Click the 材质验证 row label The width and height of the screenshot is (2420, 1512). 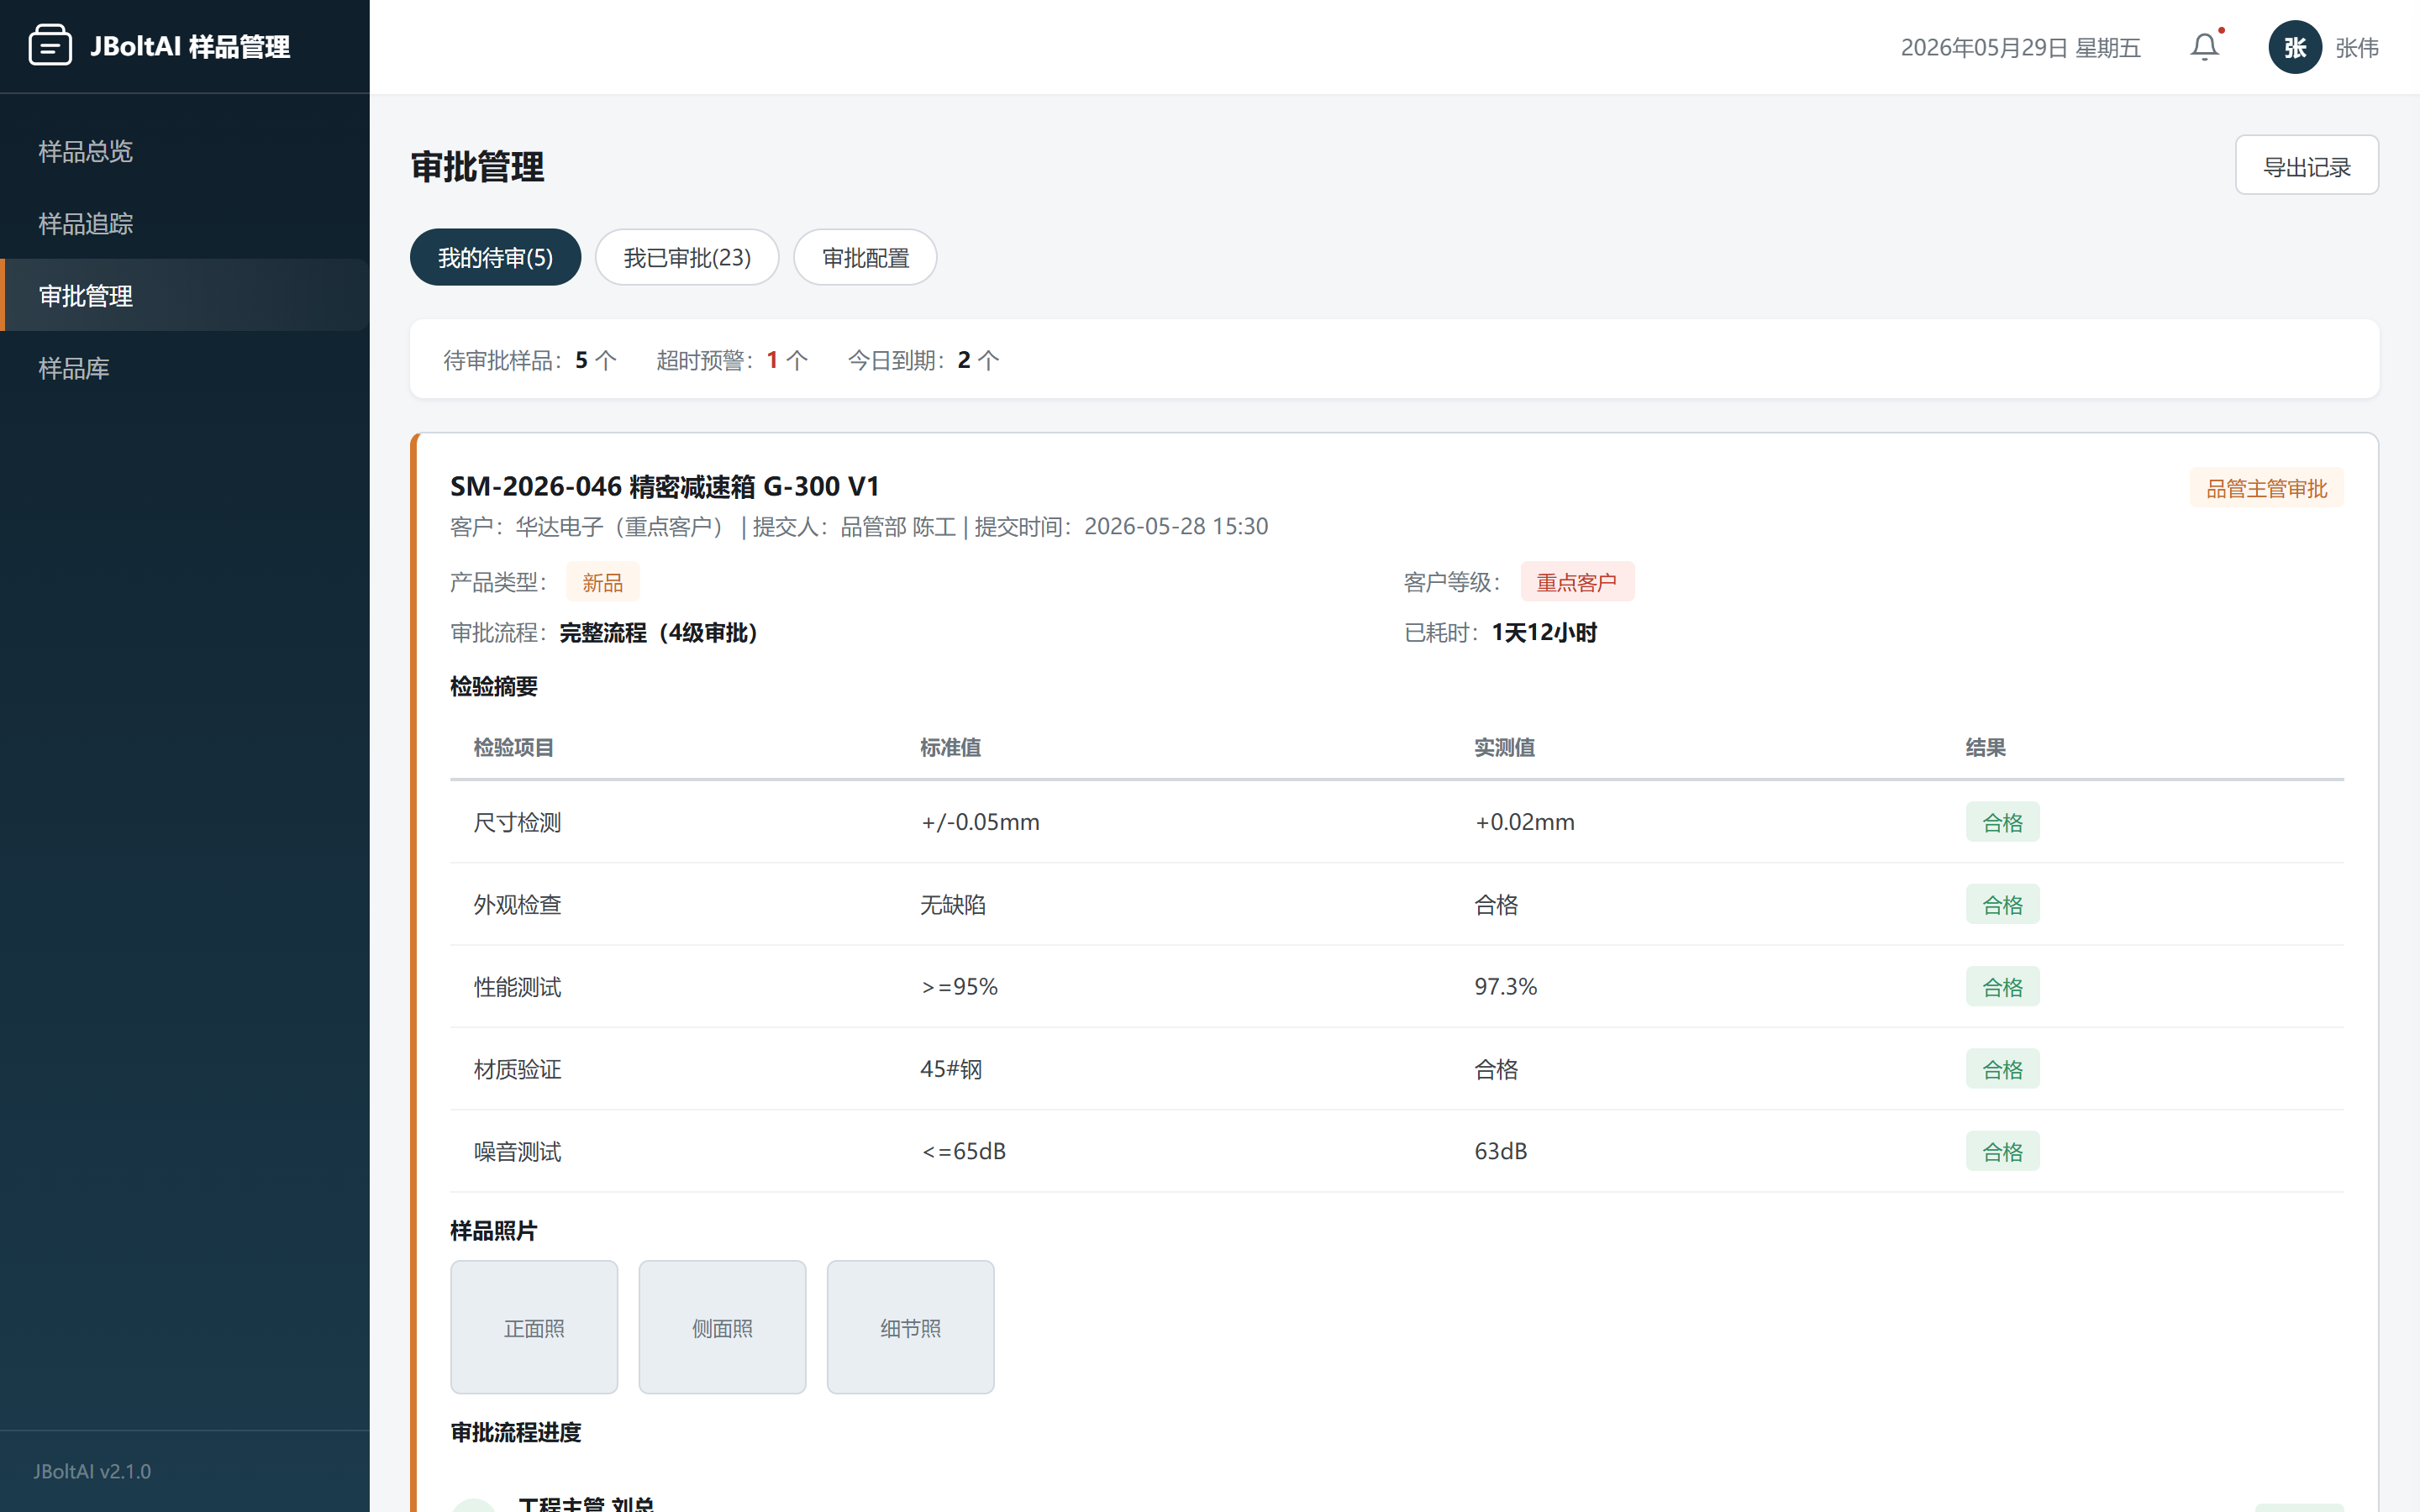(x=517, y=1069)
